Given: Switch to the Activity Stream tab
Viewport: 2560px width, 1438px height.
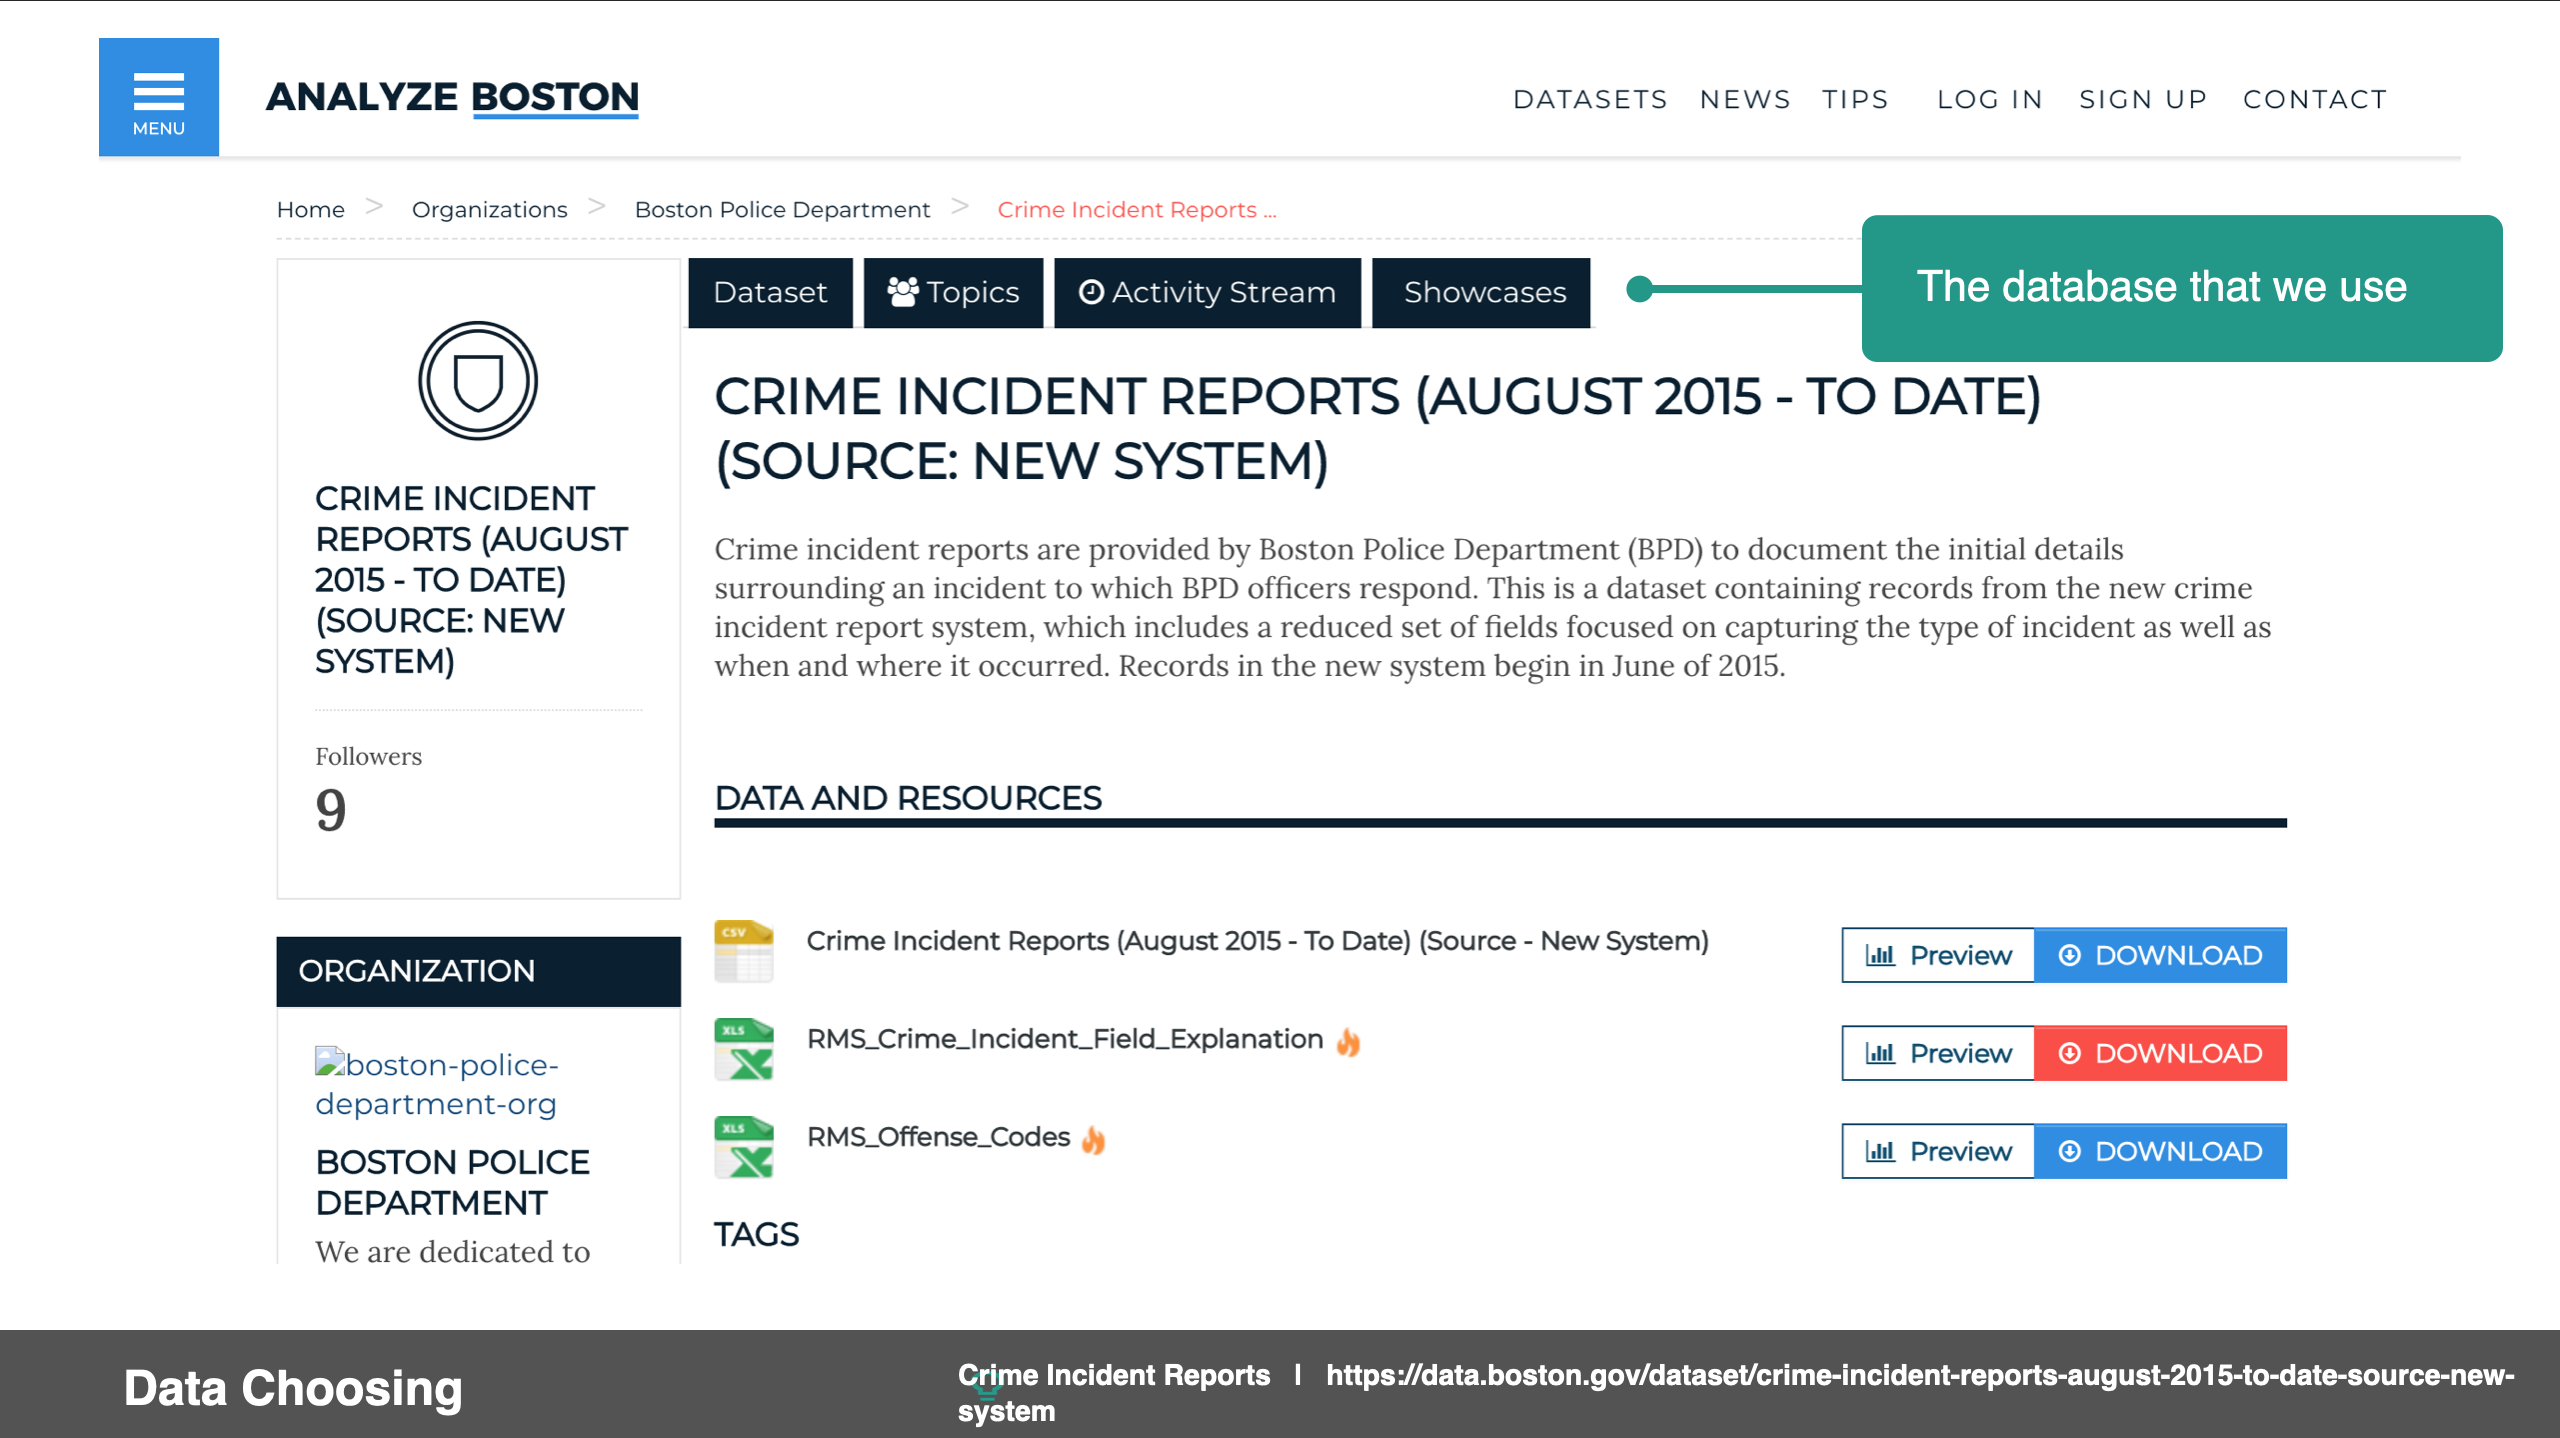Looking at the screenshot, I should pyautogui.click(x=1207, y=292).
